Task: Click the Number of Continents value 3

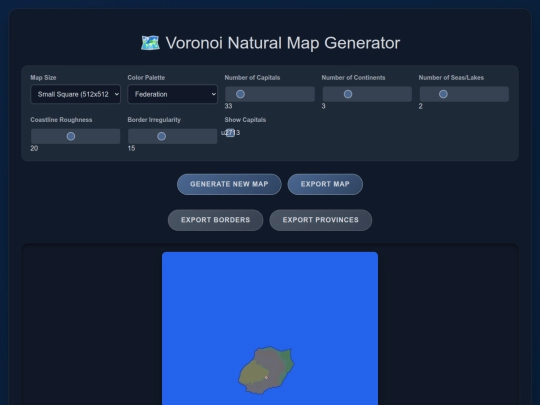Action: pos(323,106)
